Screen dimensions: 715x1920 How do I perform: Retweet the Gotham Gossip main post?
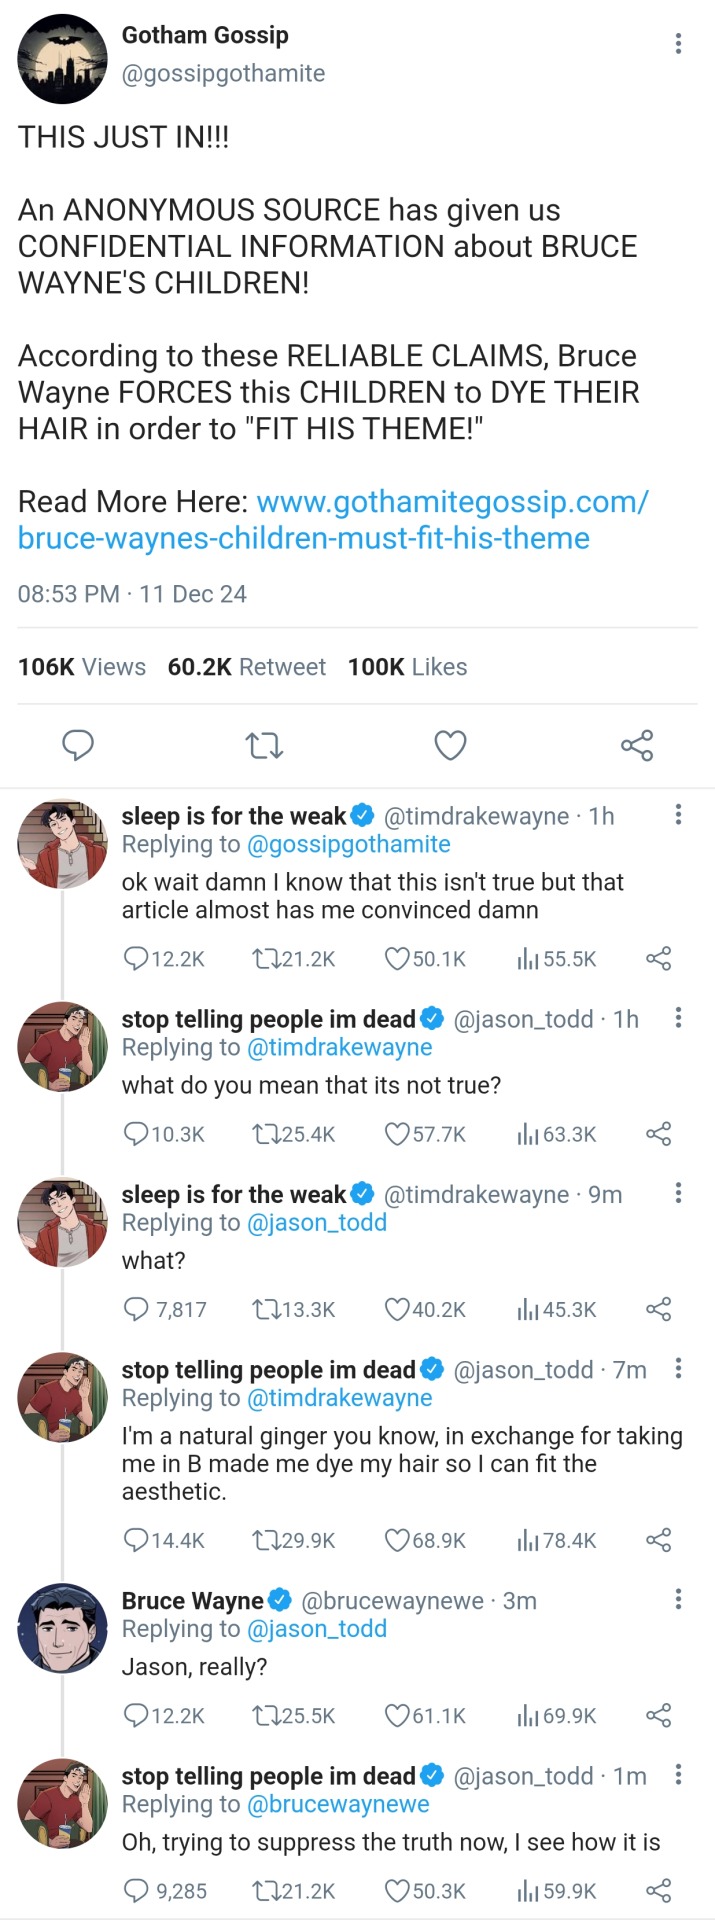click(264, 745)
